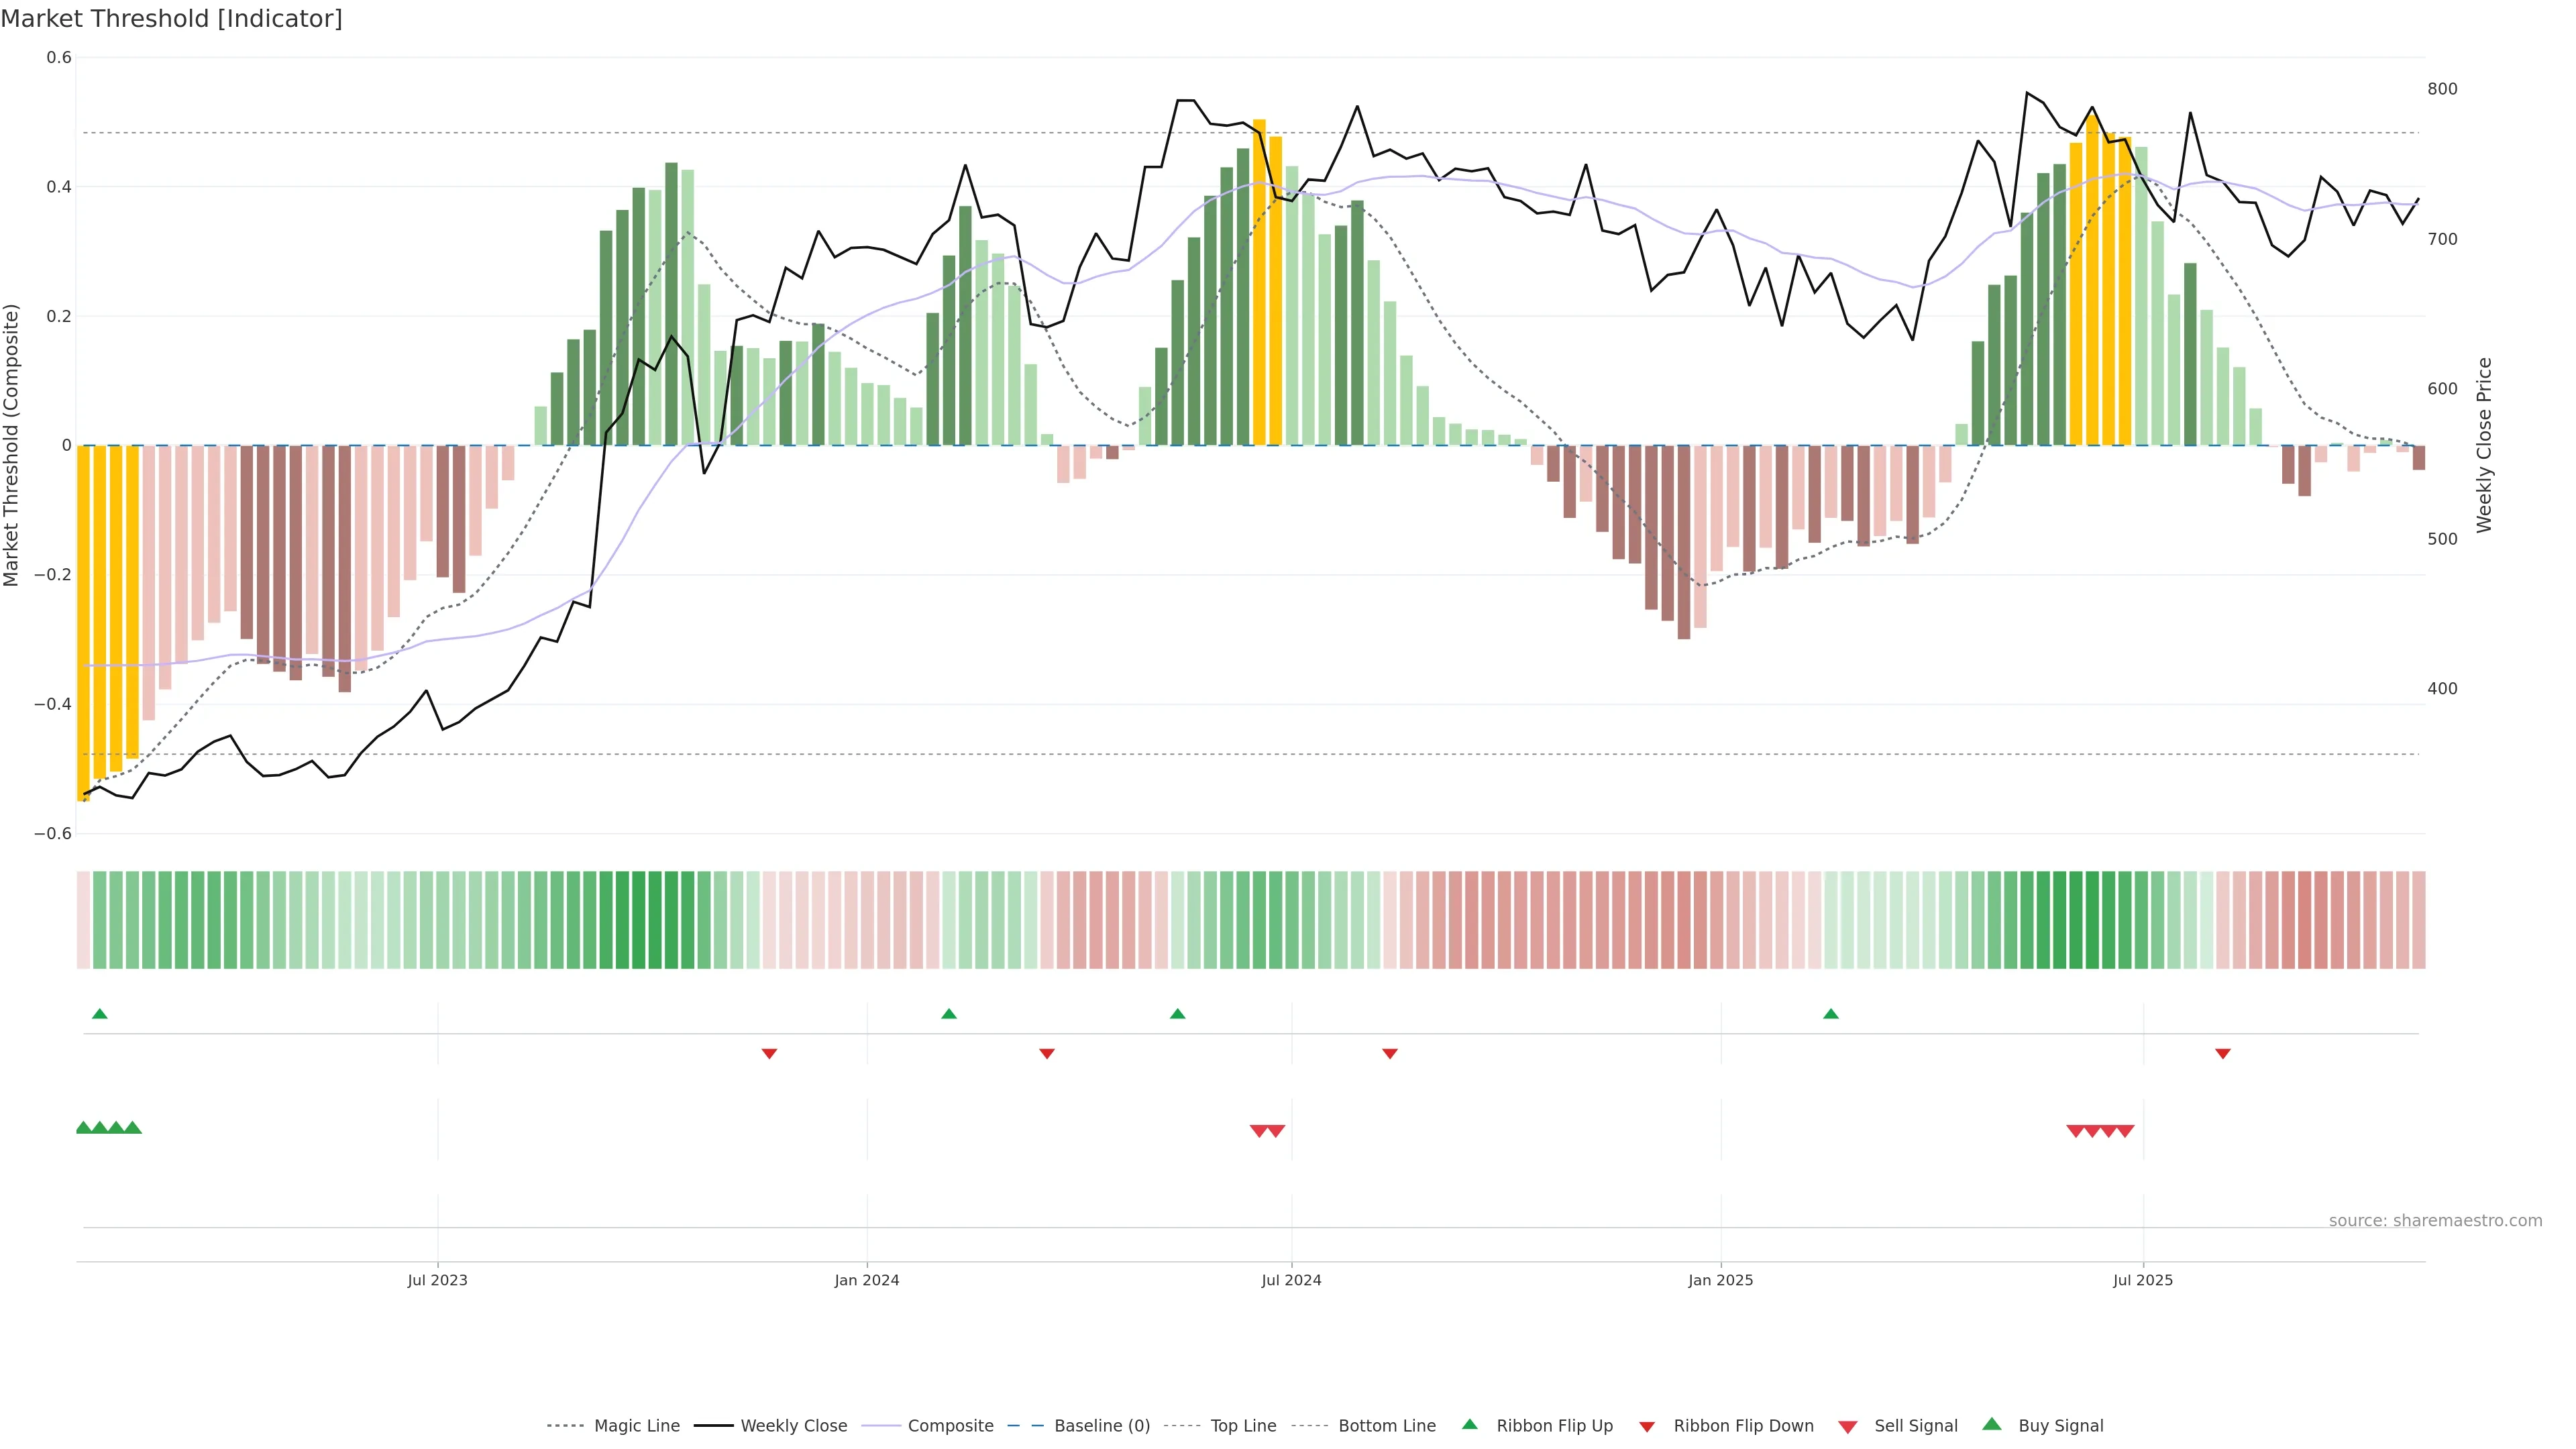Screen dimensions: 2576x1449
Task: Click the Sell Signal legend icon
Action: coord(1848,1427)
